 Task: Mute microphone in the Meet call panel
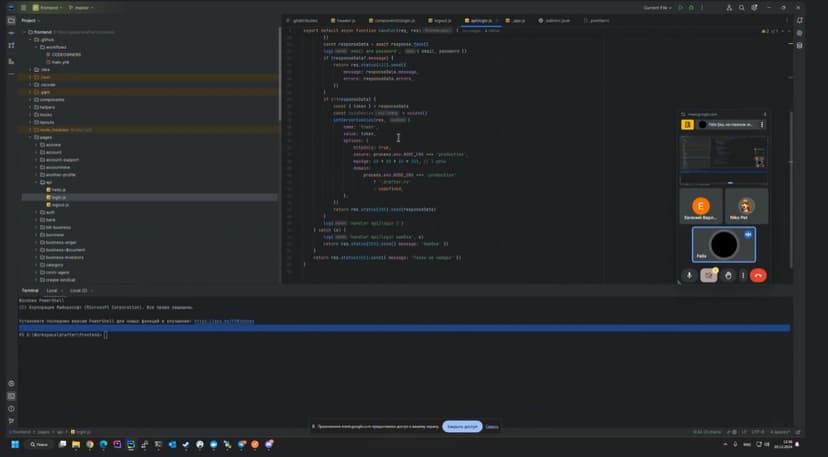coord(689,275)
